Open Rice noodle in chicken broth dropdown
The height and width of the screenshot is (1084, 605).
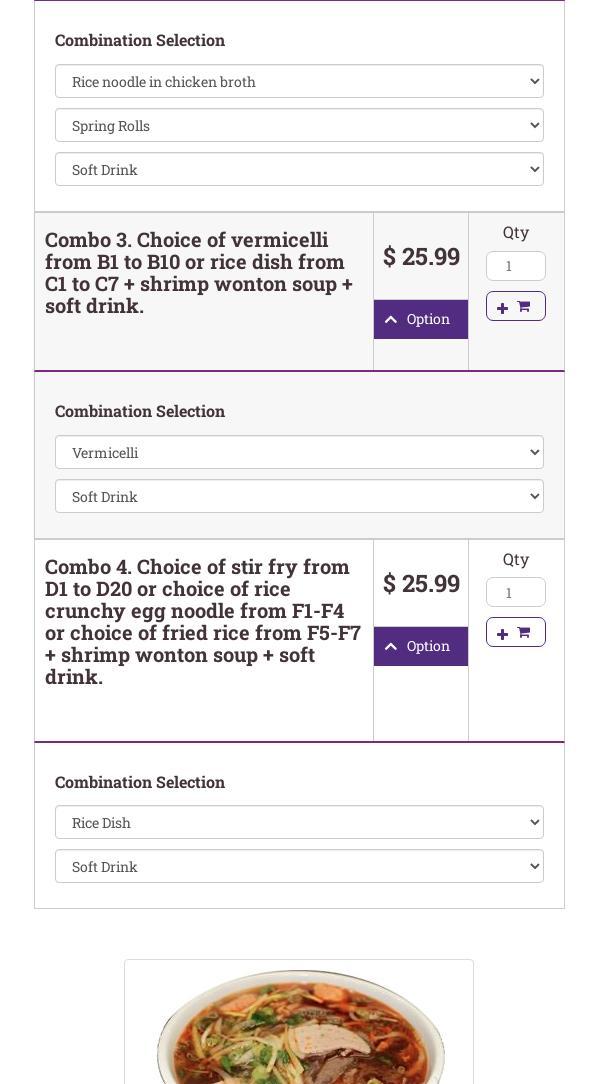pyautogui.click(x=299, y=82)
